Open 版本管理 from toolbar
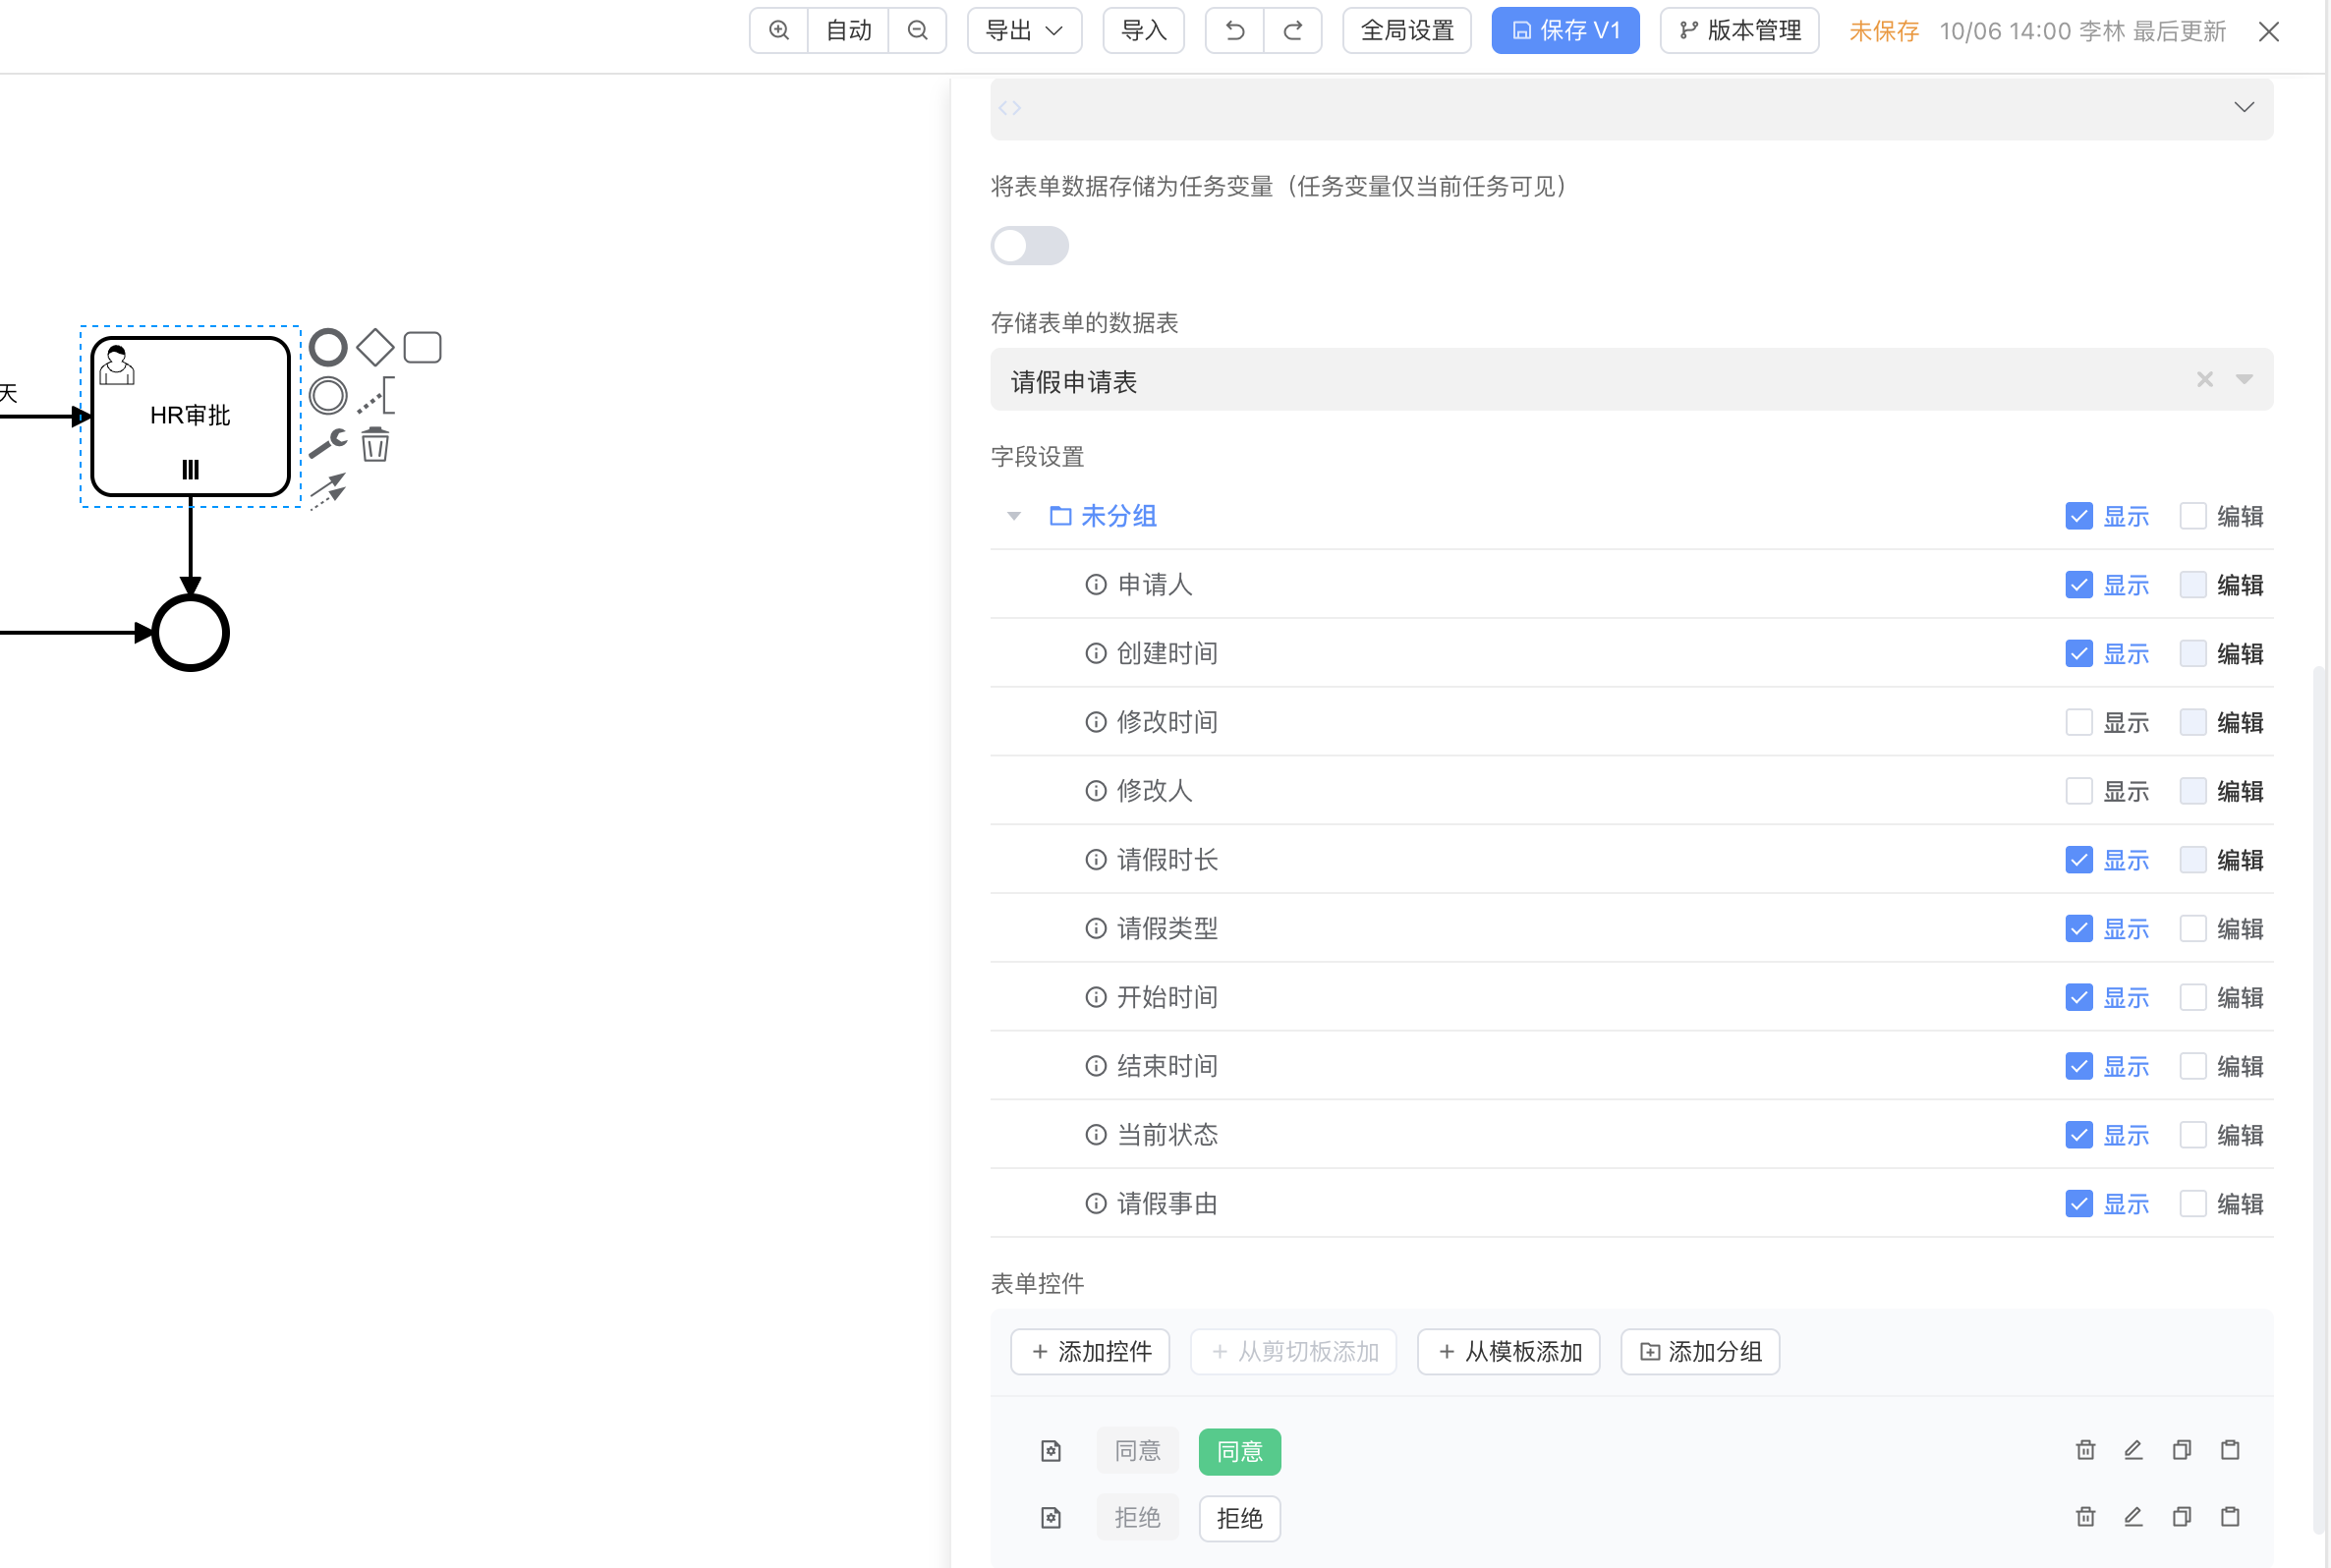This screenshot has height=1568, width=2331. (x=1739, y=30)
